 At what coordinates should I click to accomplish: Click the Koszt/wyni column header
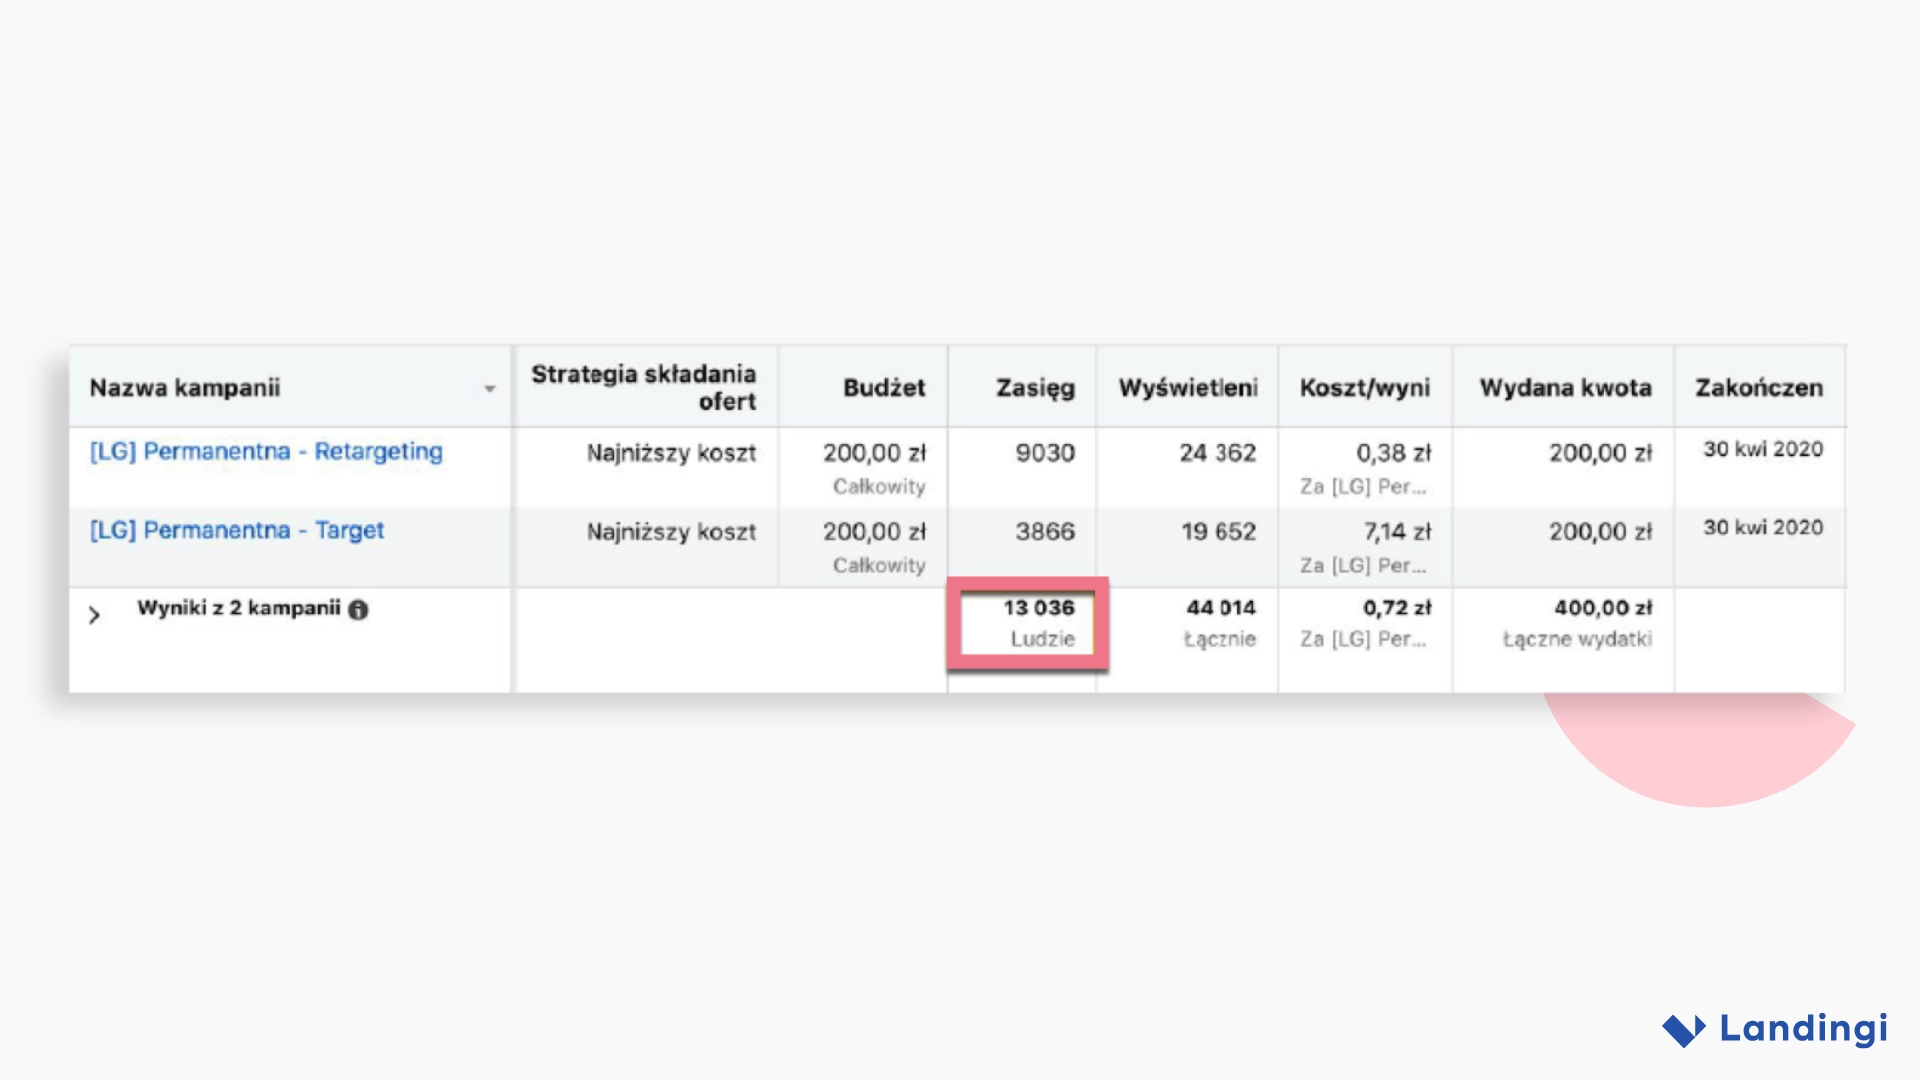1364,387
